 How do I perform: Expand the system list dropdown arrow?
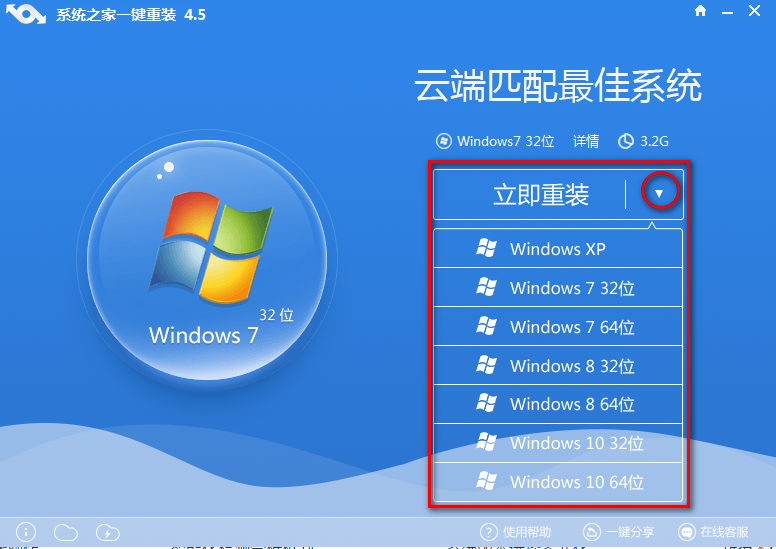pos(659,192)
